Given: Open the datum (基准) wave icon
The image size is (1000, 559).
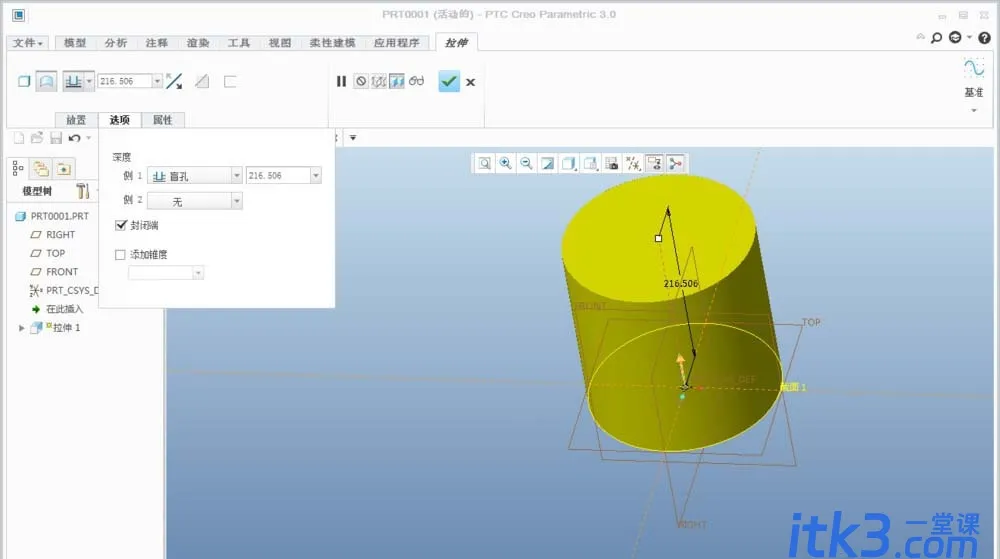Looking at the screenshot, I should [x=973, y=68].
